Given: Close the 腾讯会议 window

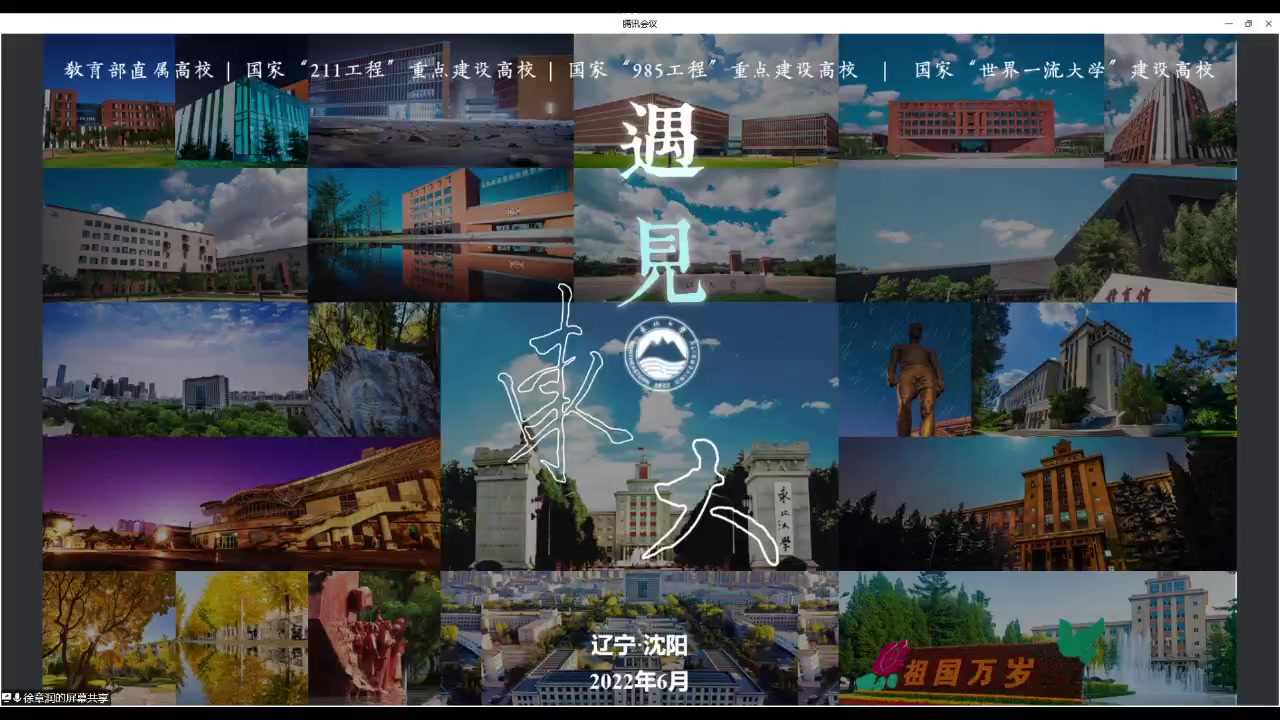Looking at the screenshot, I should pos(1269,23).
